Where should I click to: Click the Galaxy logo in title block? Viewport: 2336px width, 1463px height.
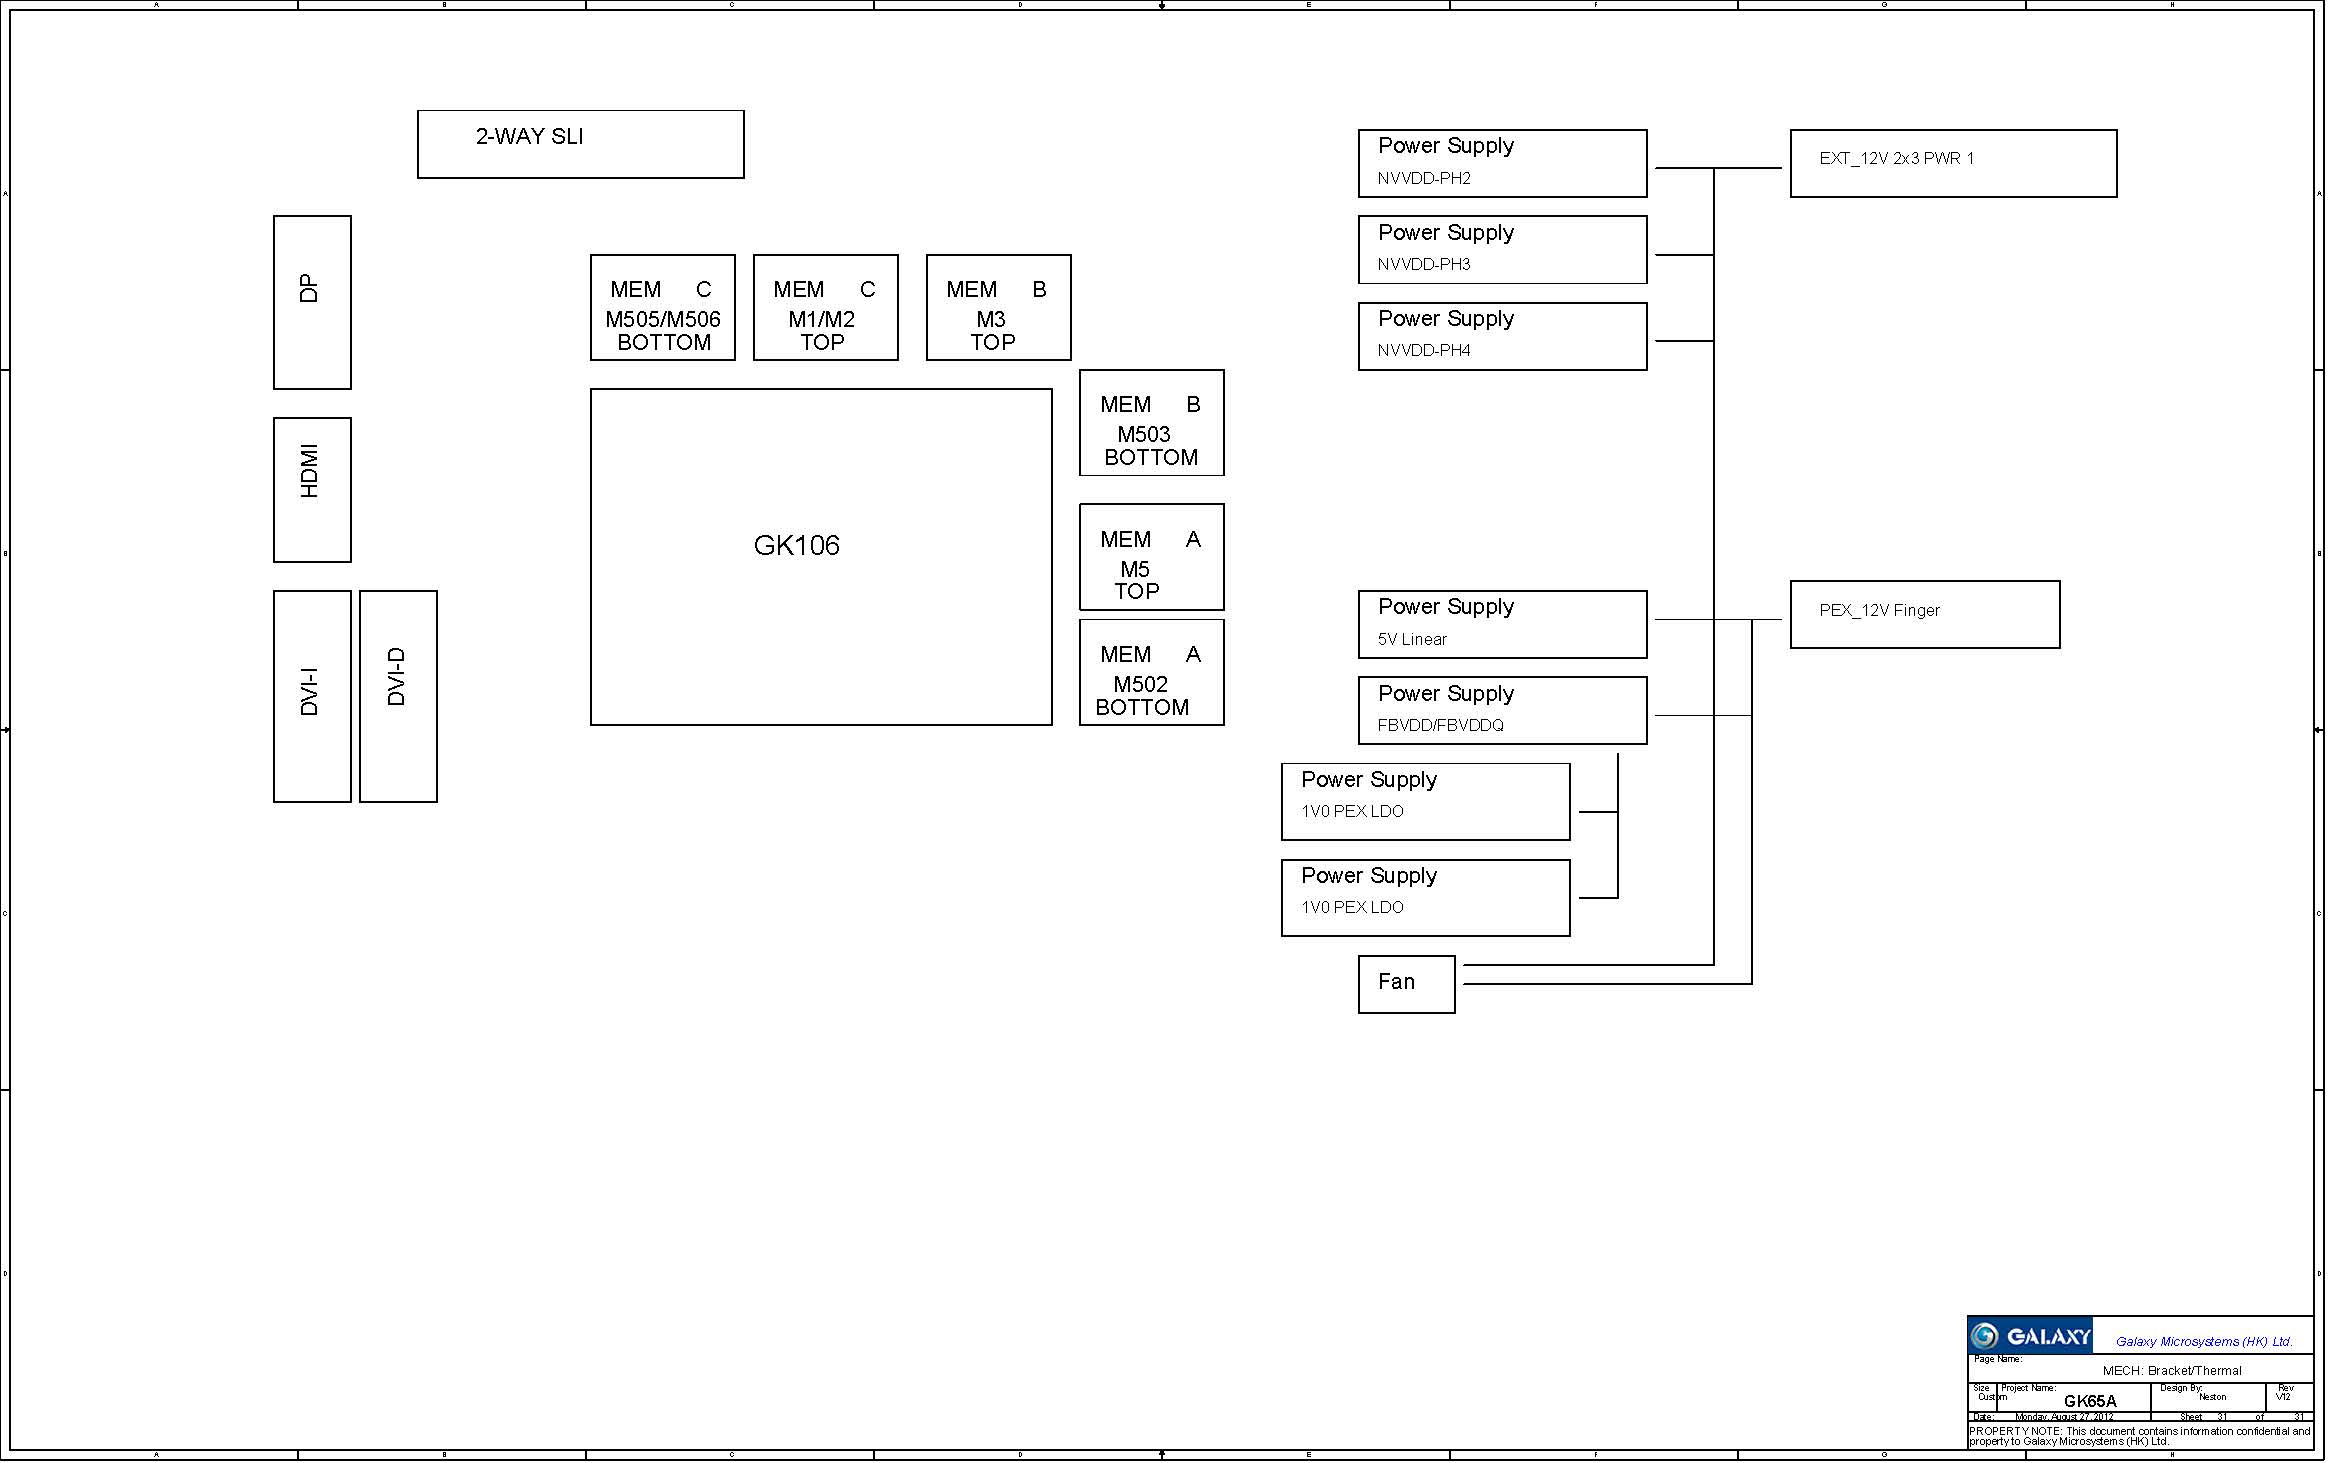point(2029,1336)
